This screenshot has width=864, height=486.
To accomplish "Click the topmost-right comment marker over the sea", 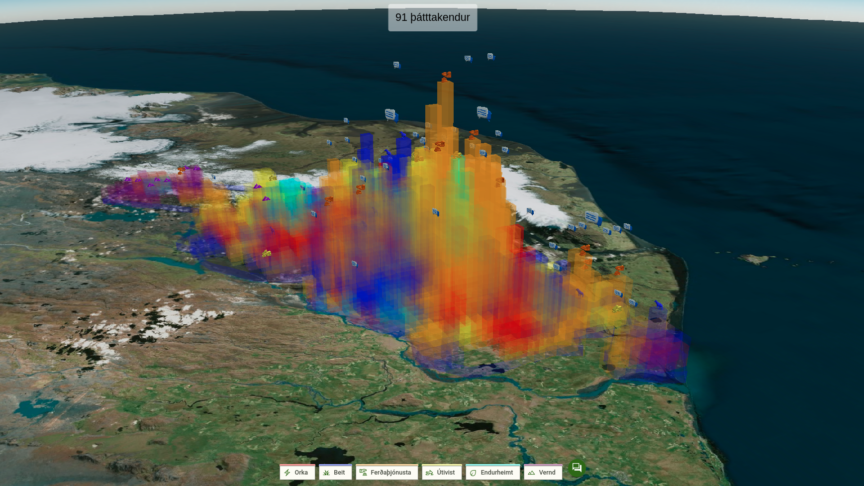I will (x=491, y=57).
